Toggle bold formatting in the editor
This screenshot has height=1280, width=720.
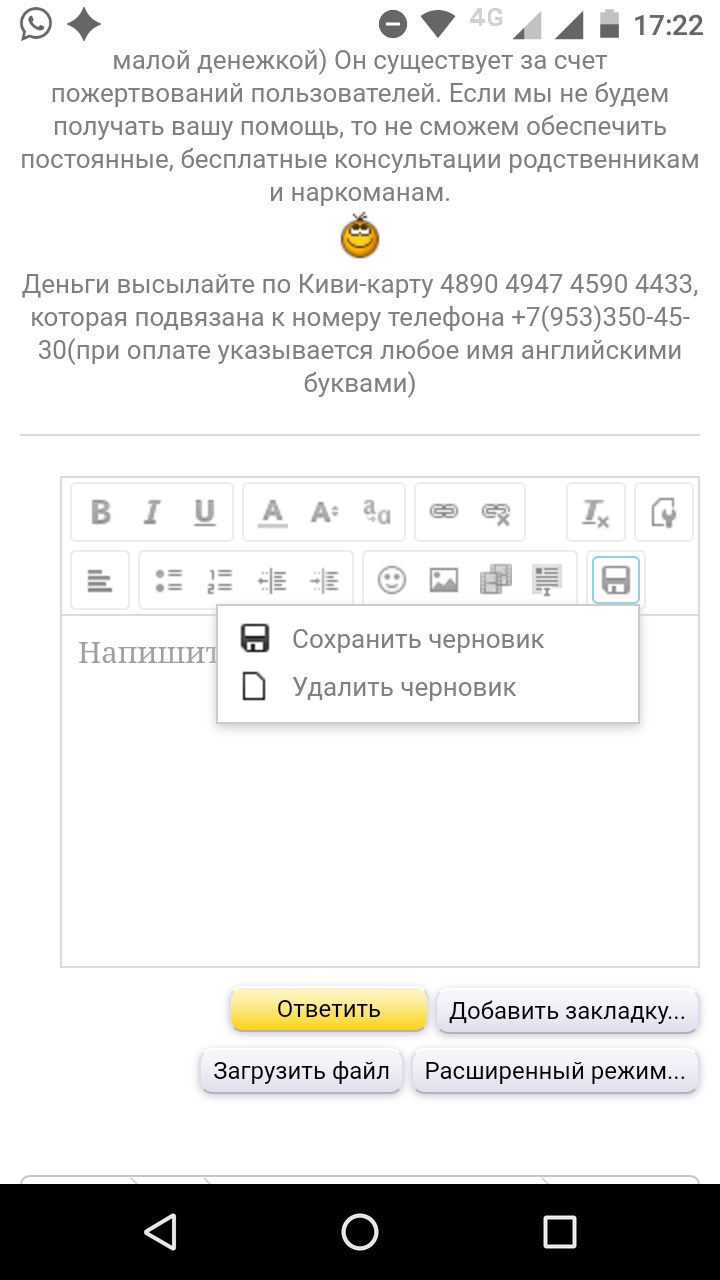coord(101,512)
